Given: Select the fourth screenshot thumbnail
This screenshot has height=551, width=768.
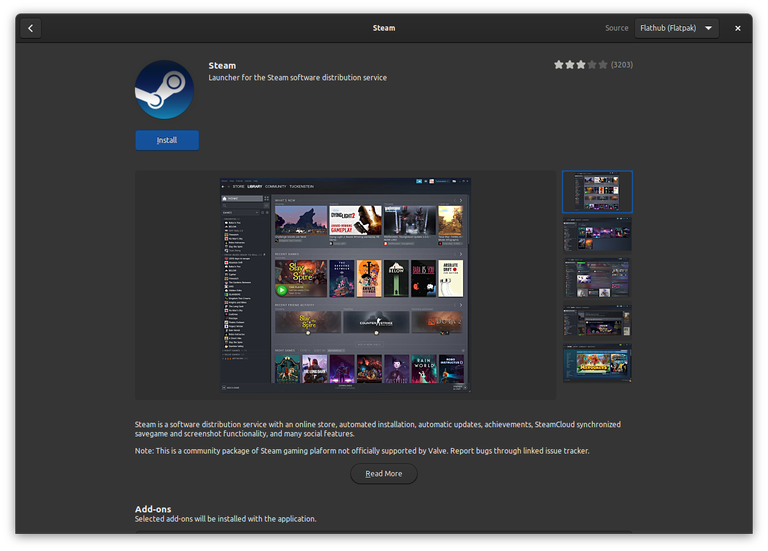Looking at the screenshot, I should coord(597,321).
